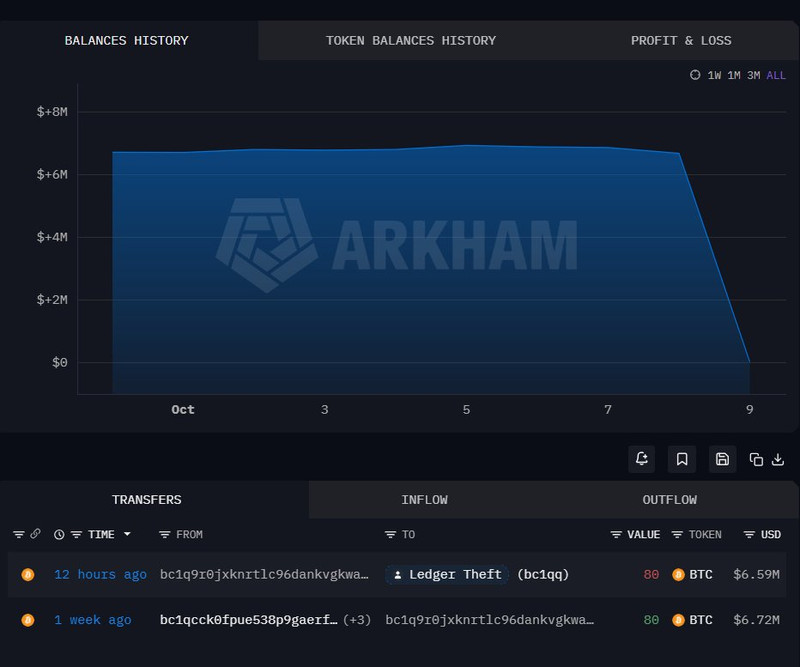Open Token Balances History tab
Viewport: 800px width, 667px height.
[x=411, y=40]
